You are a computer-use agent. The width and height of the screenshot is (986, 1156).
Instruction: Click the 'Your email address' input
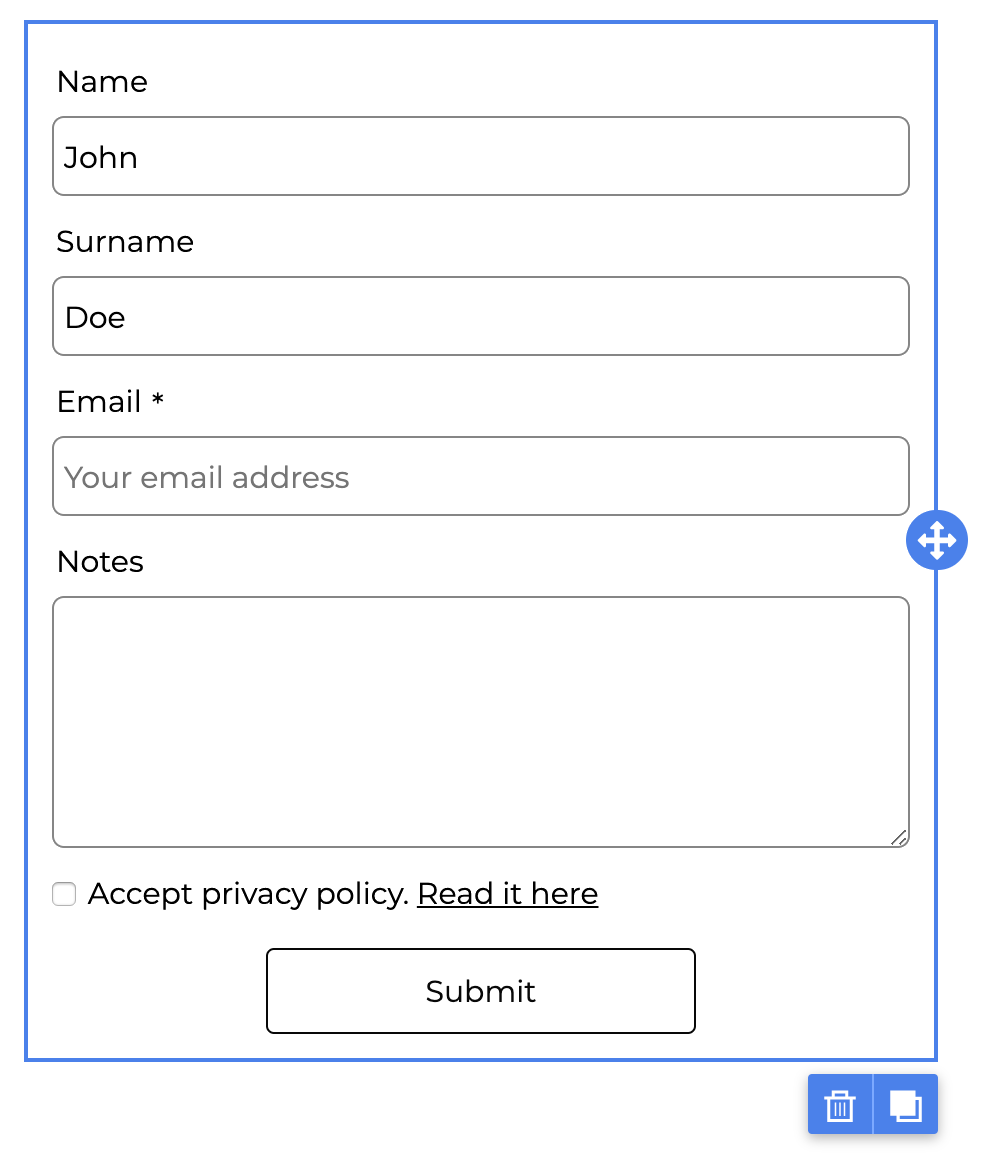coord(480,477)
